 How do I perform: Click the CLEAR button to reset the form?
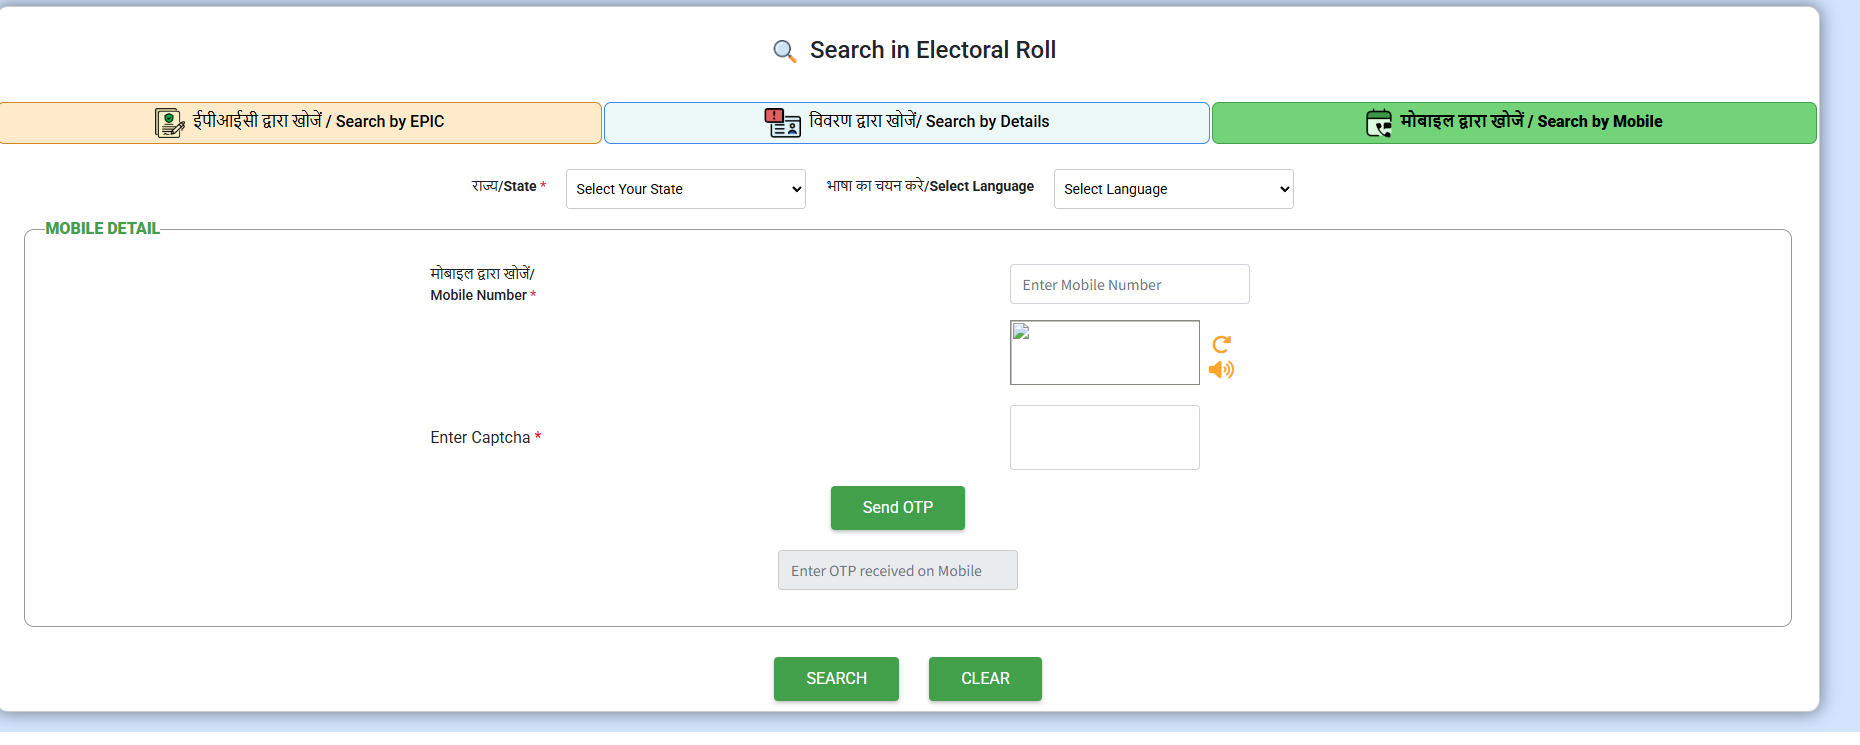point(985,678)
